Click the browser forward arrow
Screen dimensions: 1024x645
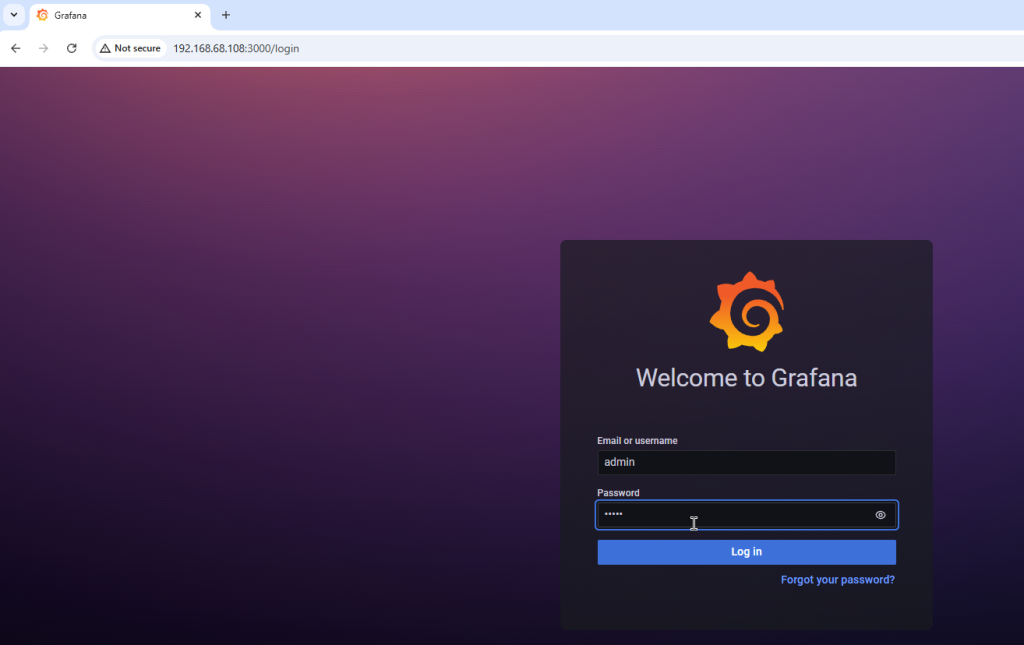[x=43, y=48]
